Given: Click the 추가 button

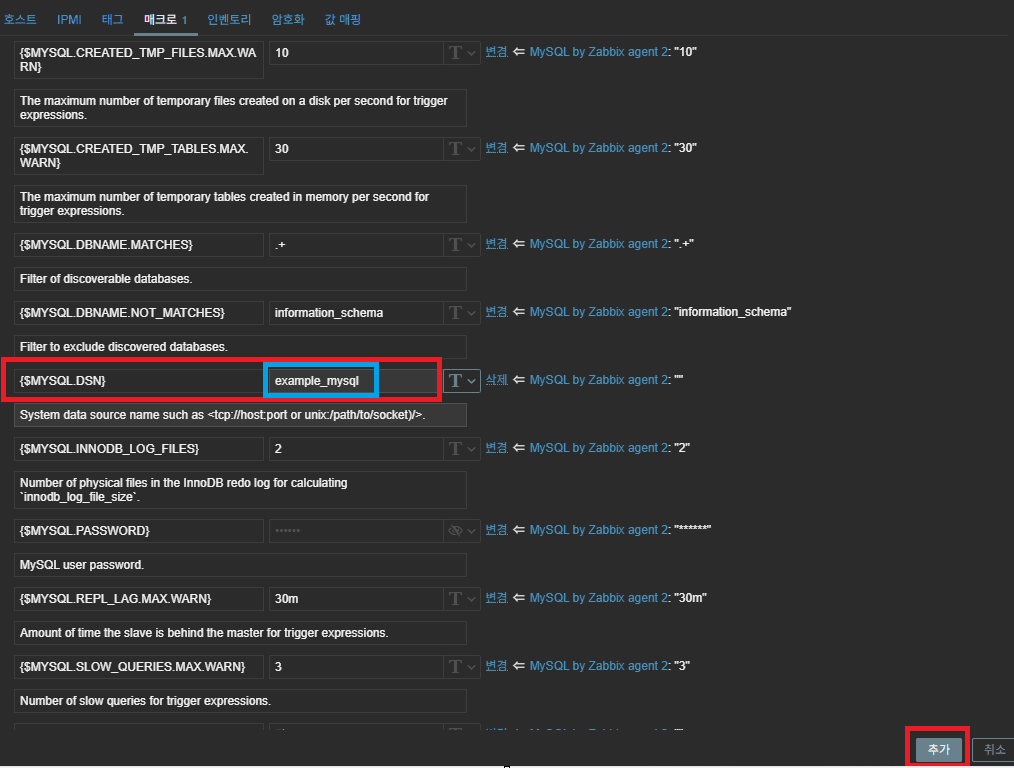Looking at the screenshot, I should tap(938, 749).
